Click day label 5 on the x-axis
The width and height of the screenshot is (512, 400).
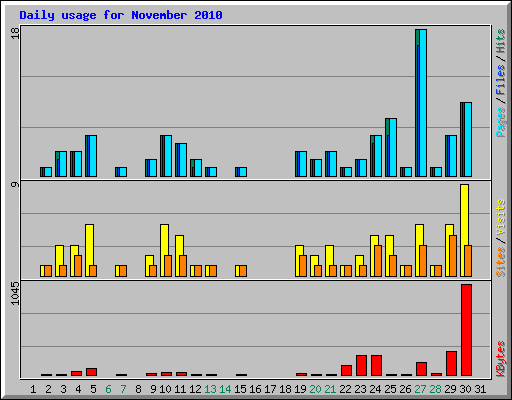(93, 389)
